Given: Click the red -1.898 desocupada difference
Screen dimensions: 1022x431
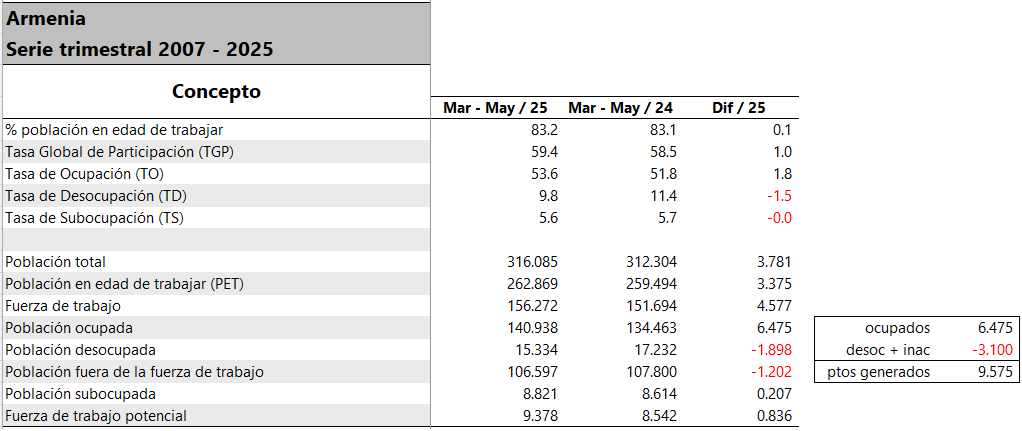Looking at the screenshot, I should [771, 350].
